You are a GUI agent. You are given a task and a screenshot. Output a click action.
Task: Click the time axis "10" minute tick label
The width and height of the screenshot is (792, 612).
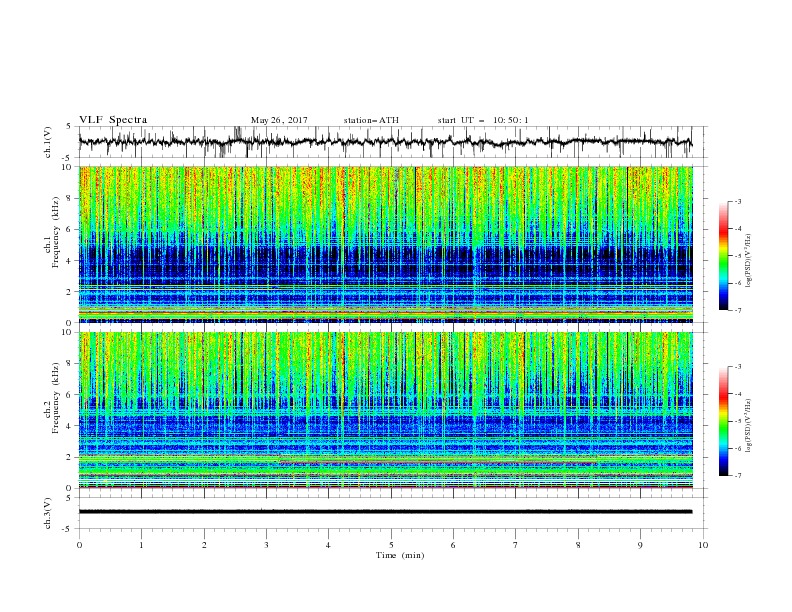[x=703, y=545]
